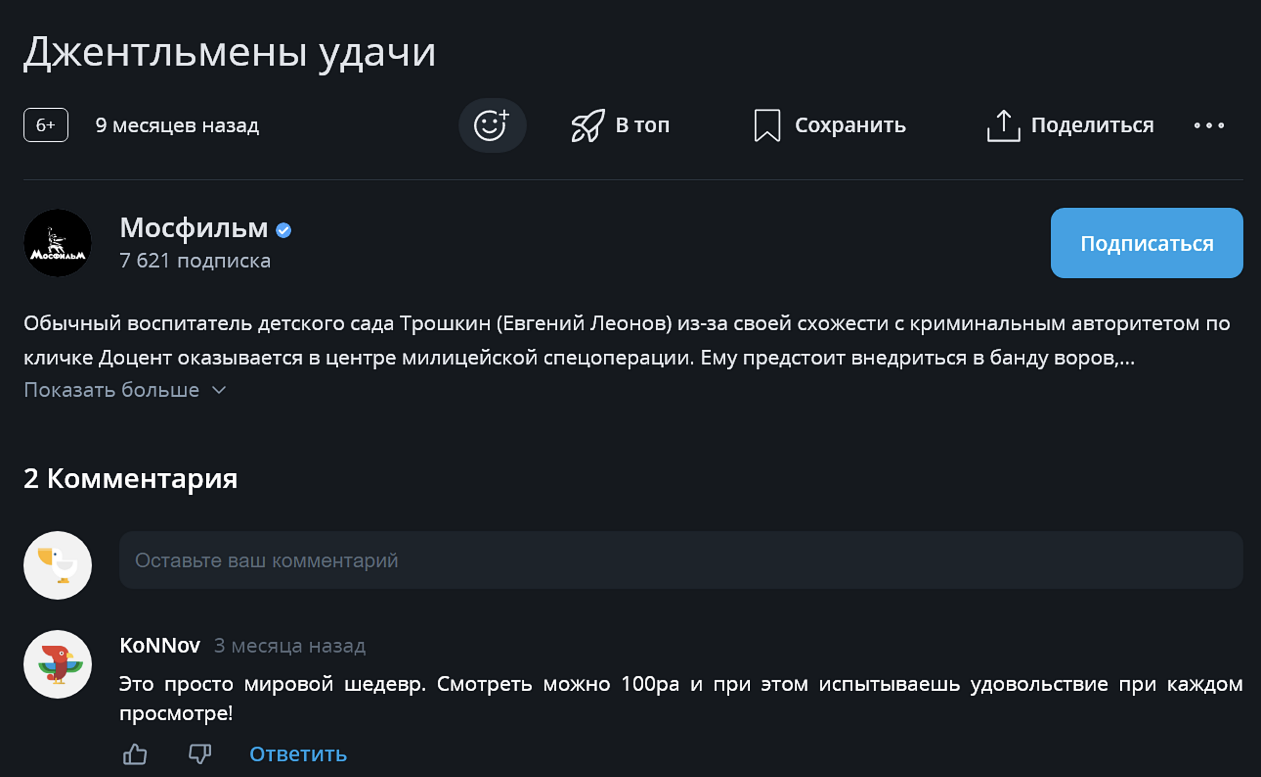Click the Поделиться label
1261x777 pixels.
(x=1092, y=125)
